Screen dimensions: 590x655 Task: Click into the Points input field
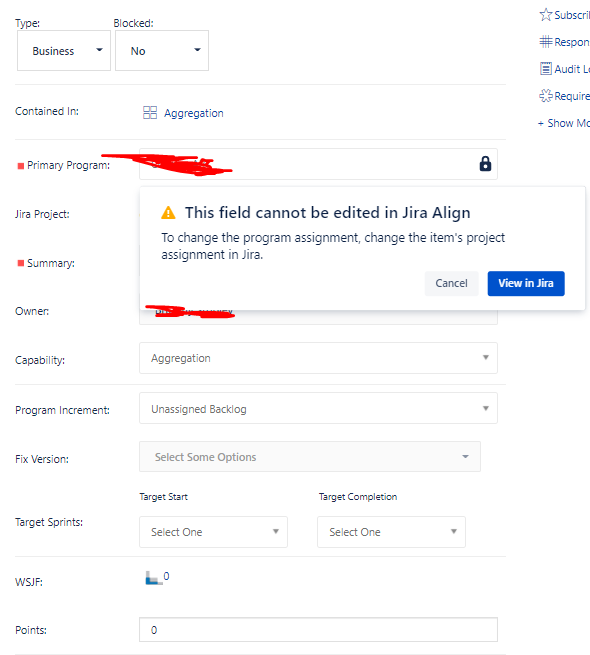(x=318, y=630)
